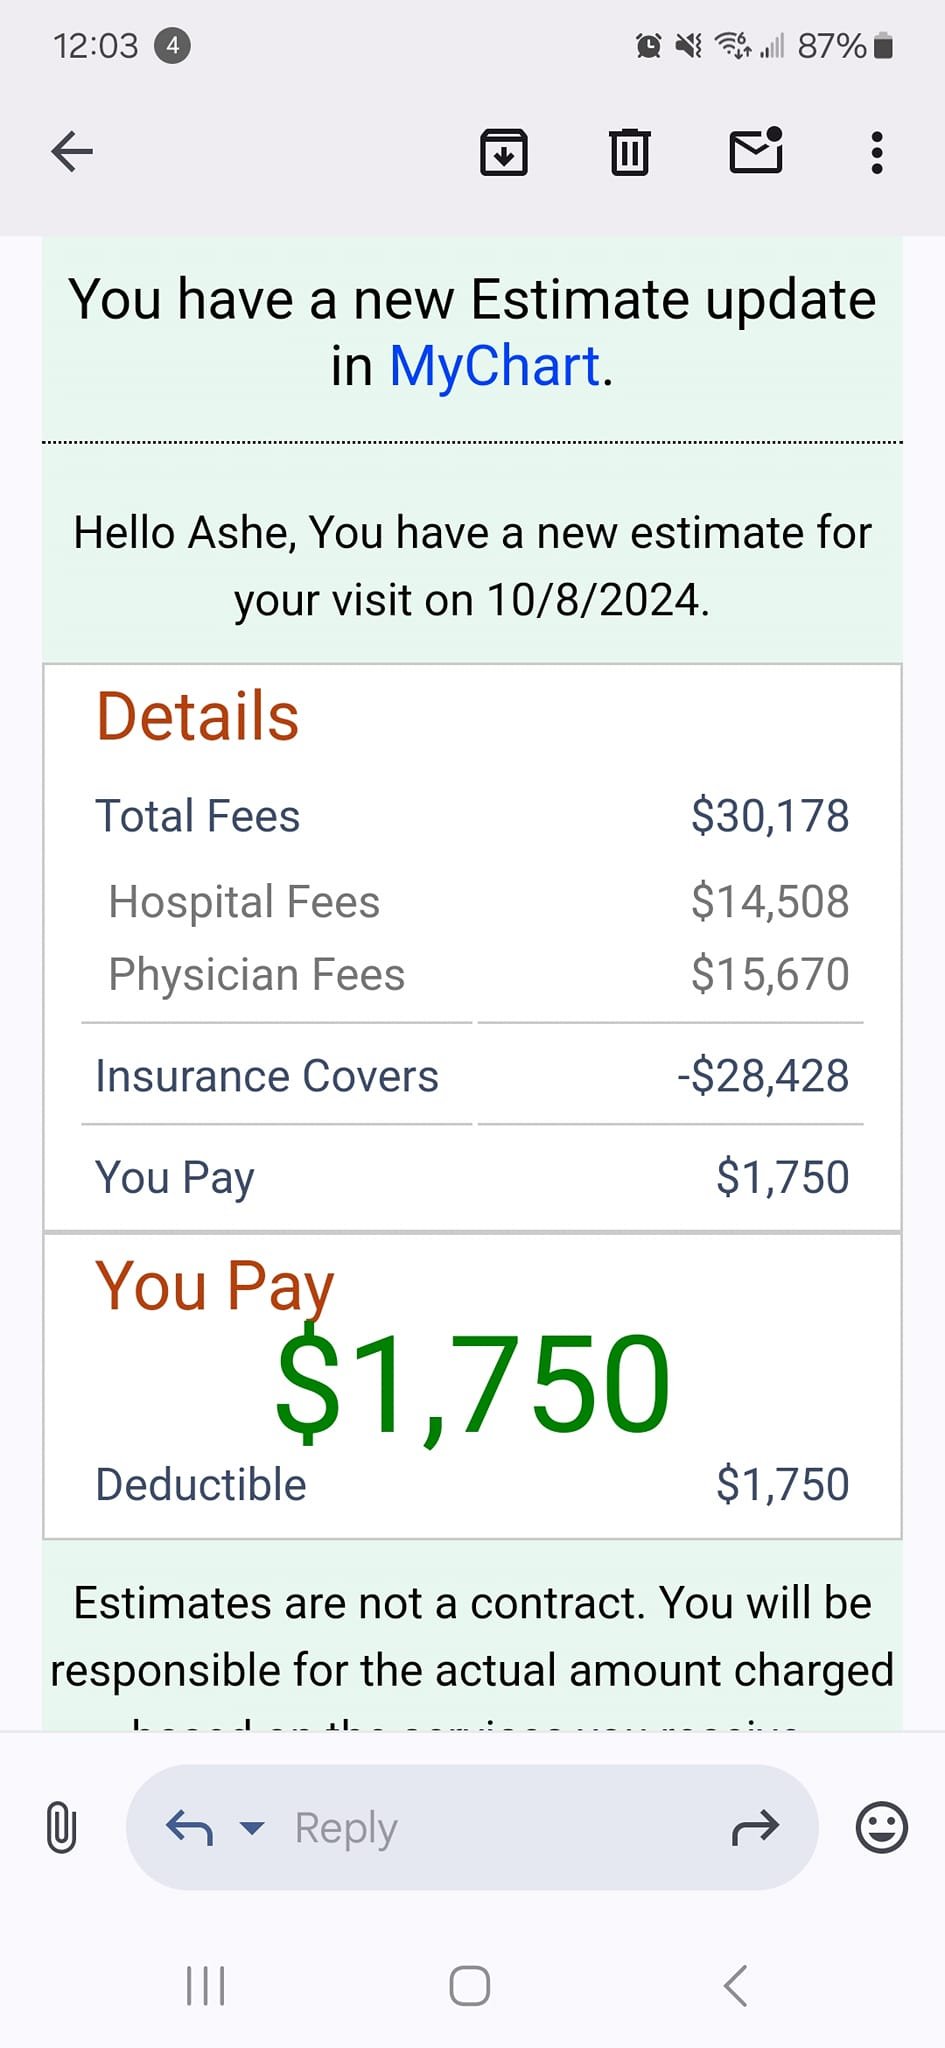945x2048 pixels.
Task: Open the three-dot more options menu
Action: pyautogui.click(x=877, y=152)
